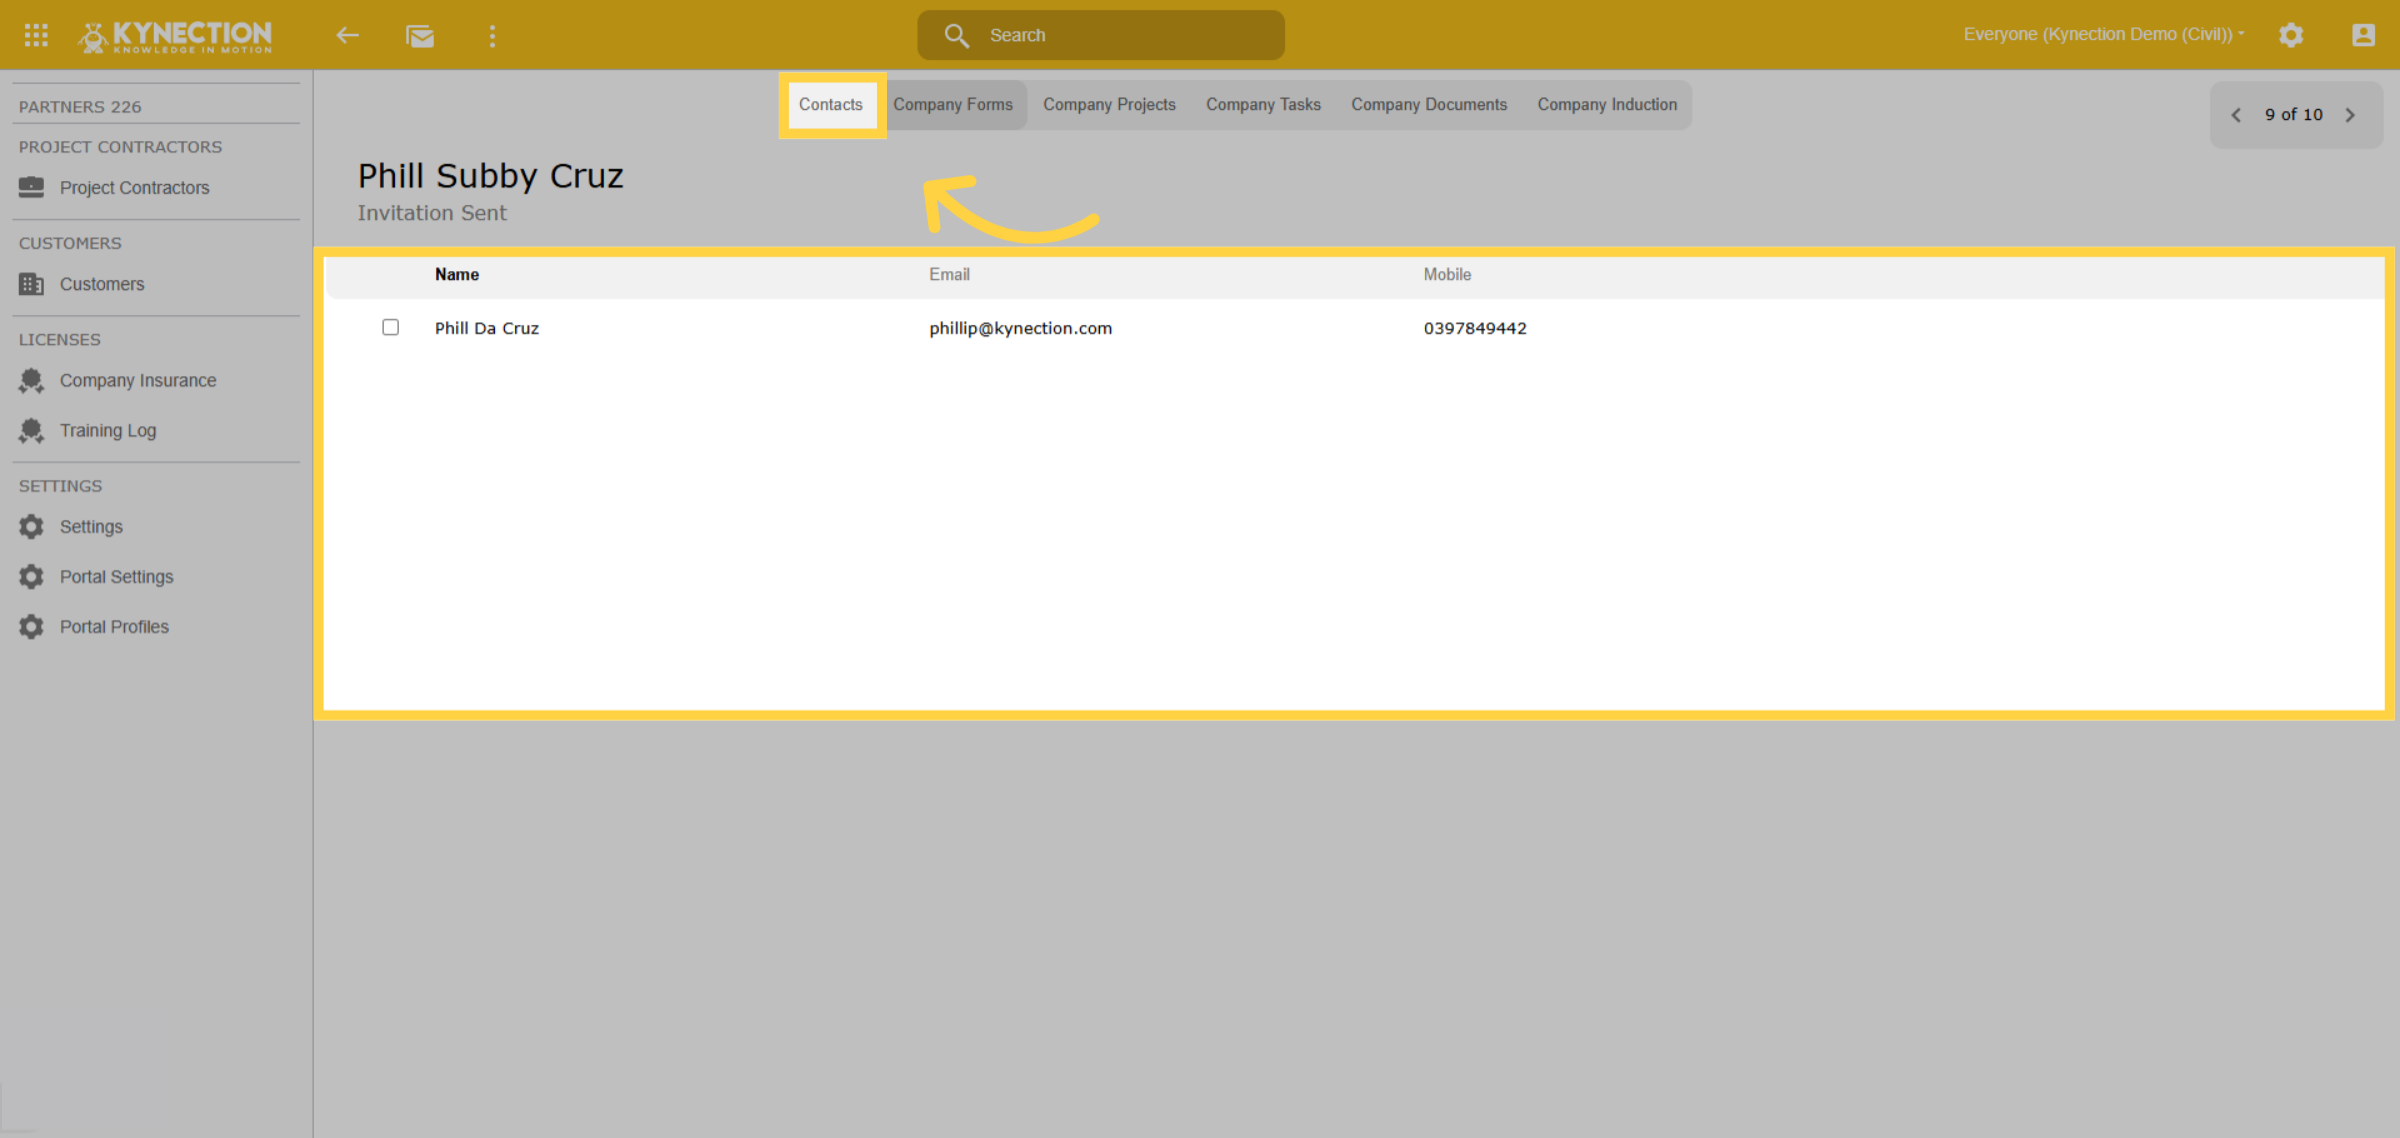Open the vertical three-dot more menu
This screenshot has height=1138, width=2400.
tap(492, 36)
